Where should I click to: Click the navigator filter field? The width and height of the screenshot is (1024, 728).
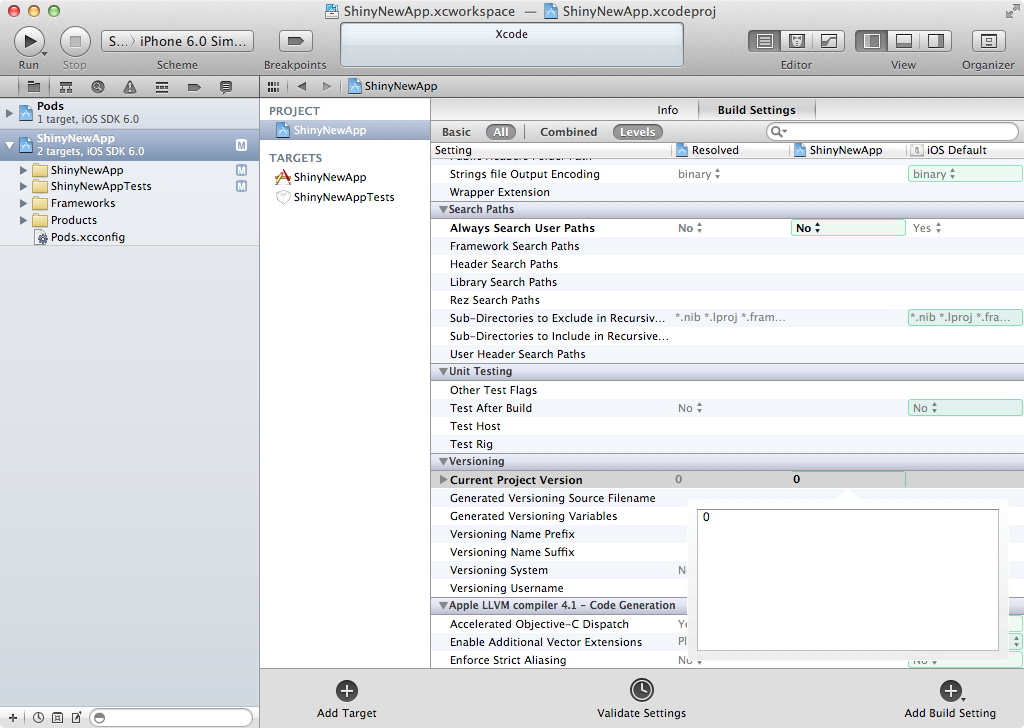pos(171,718)
